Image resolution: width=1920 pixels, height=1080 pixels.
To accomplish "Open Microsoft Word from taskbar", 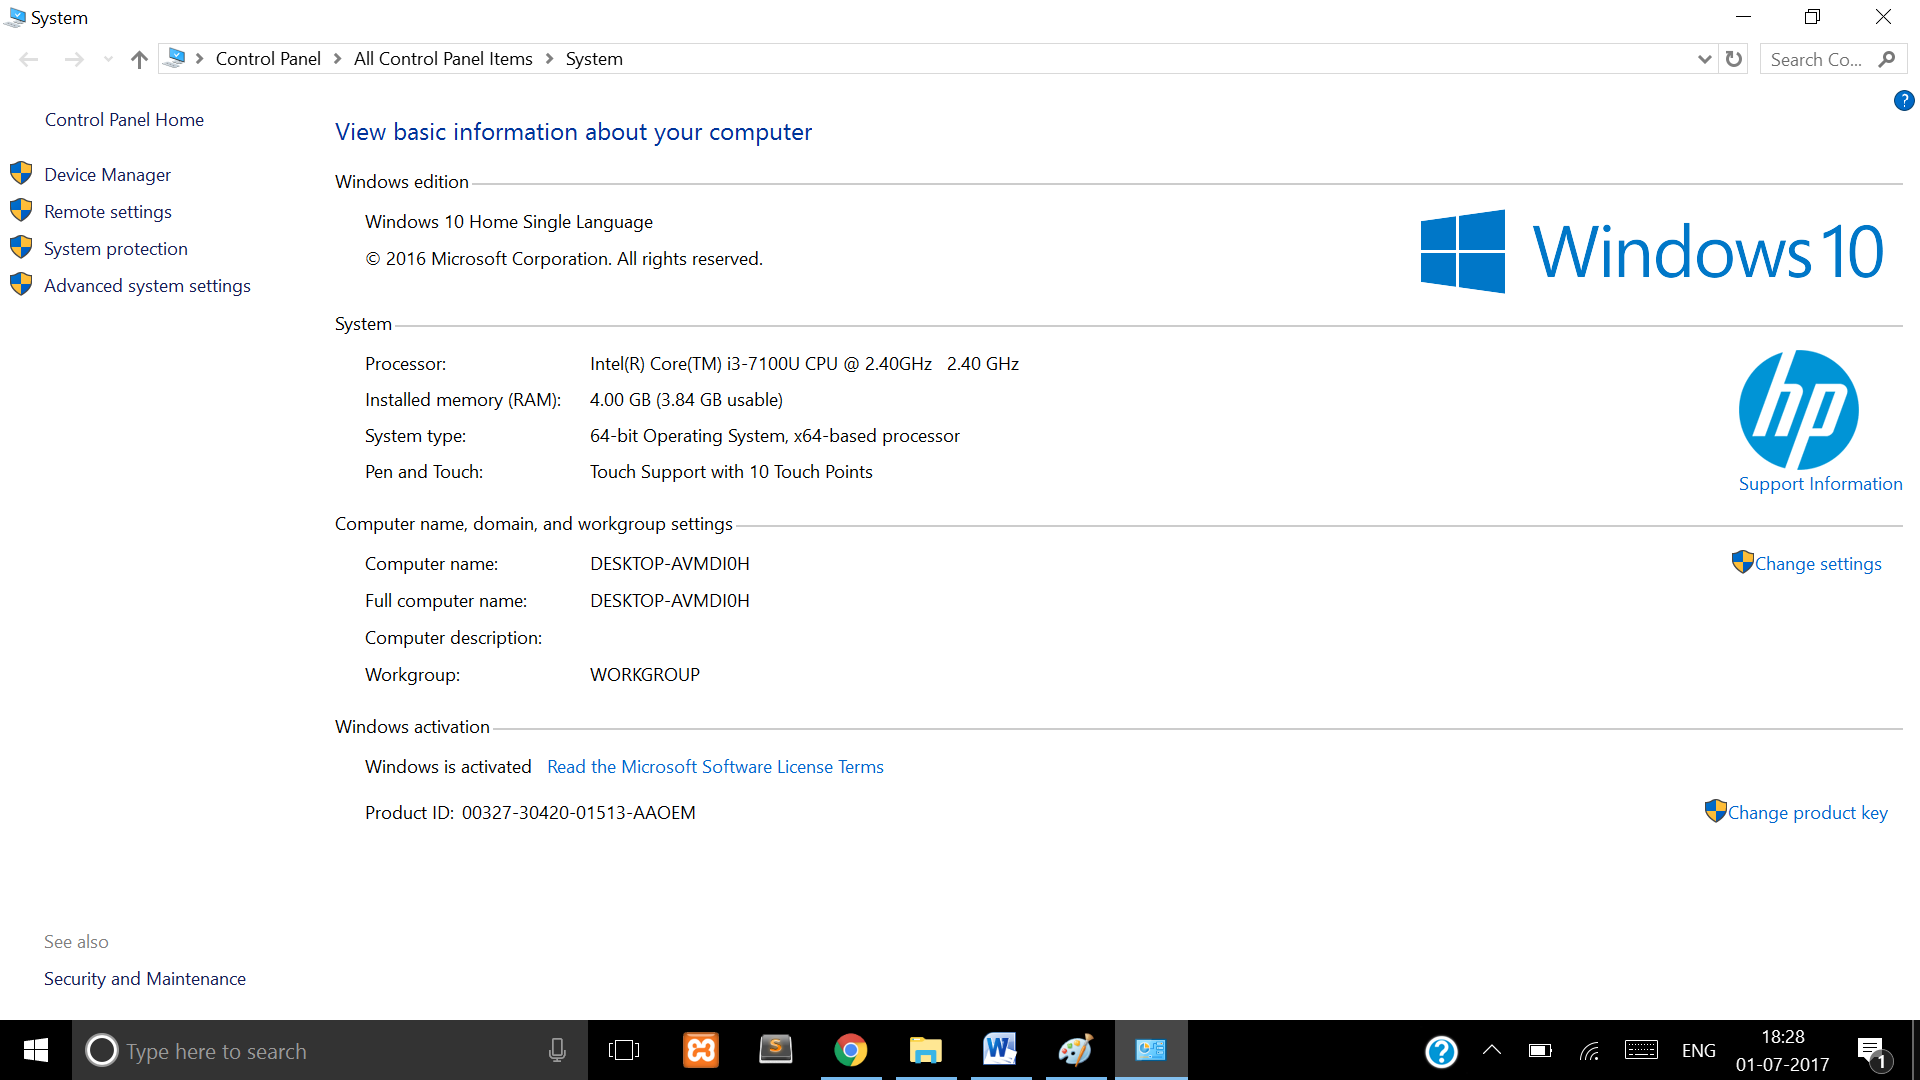I will [x=1001, y=1050].
